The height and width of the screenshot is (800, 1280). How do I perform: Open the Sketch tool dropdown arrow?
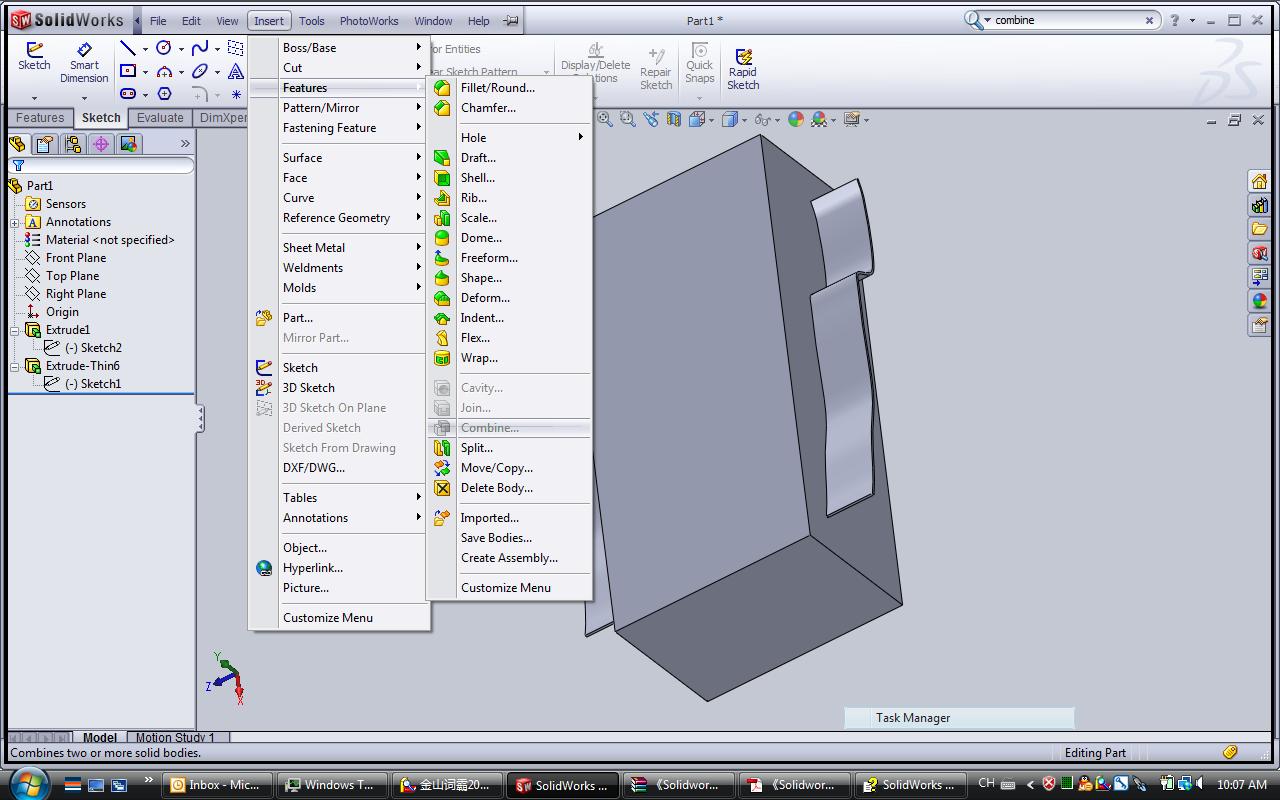click(x=34, y=98)
